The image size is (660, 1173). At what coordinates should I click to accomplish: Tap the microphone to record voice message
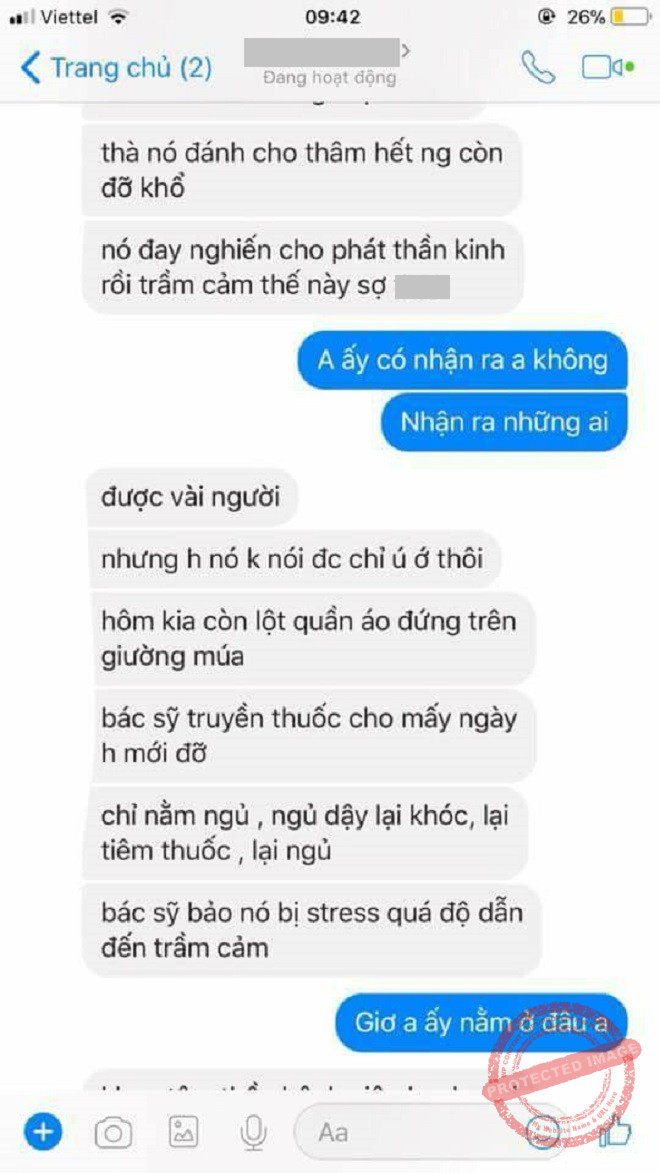[x=254, y=1131]
